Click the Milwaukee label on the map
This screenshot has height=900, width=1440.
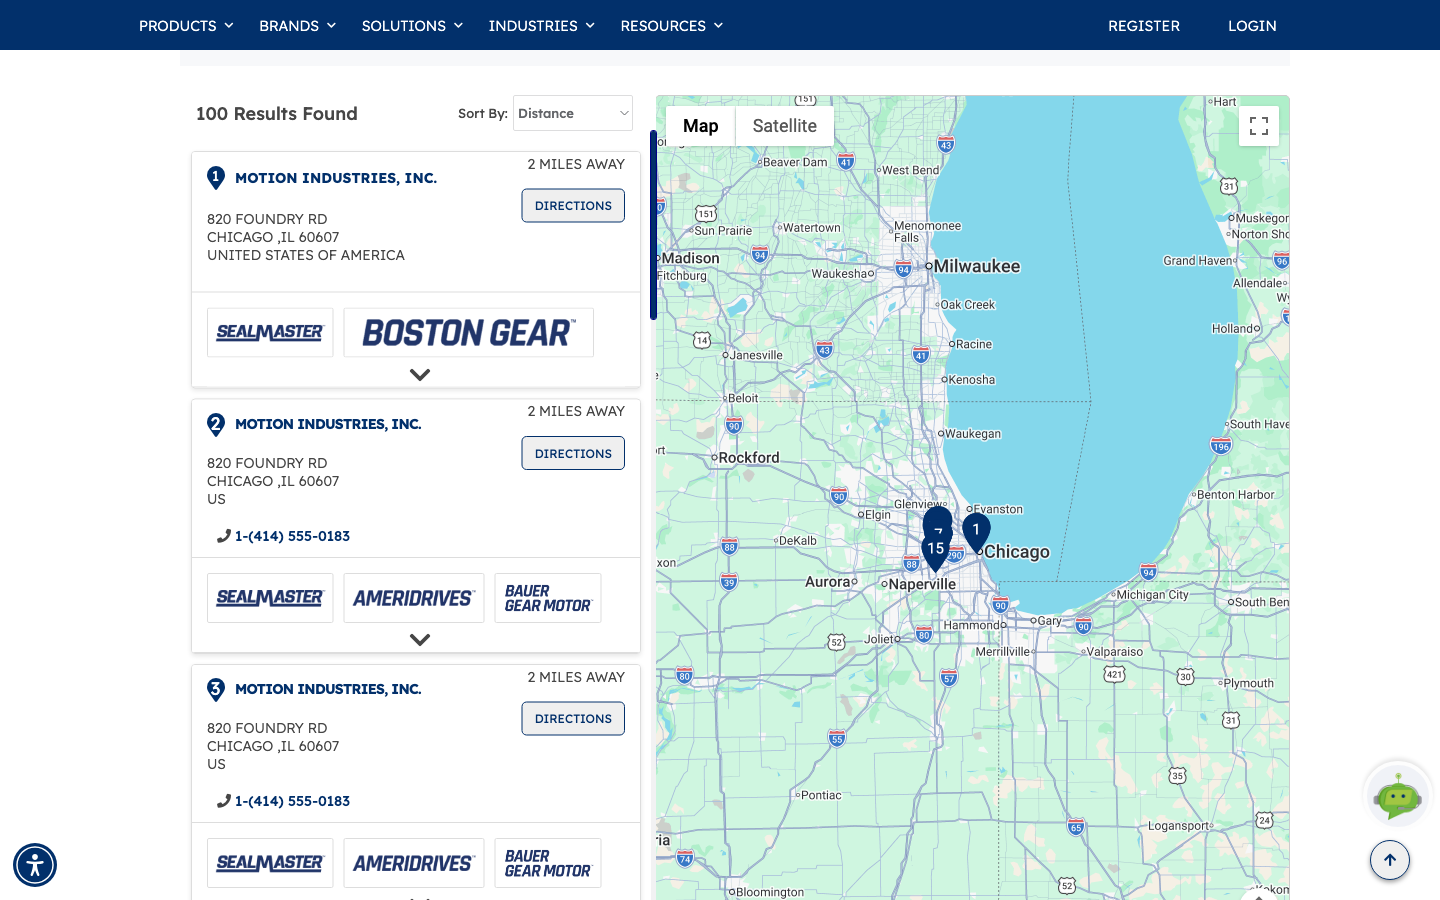pos(977,266)
